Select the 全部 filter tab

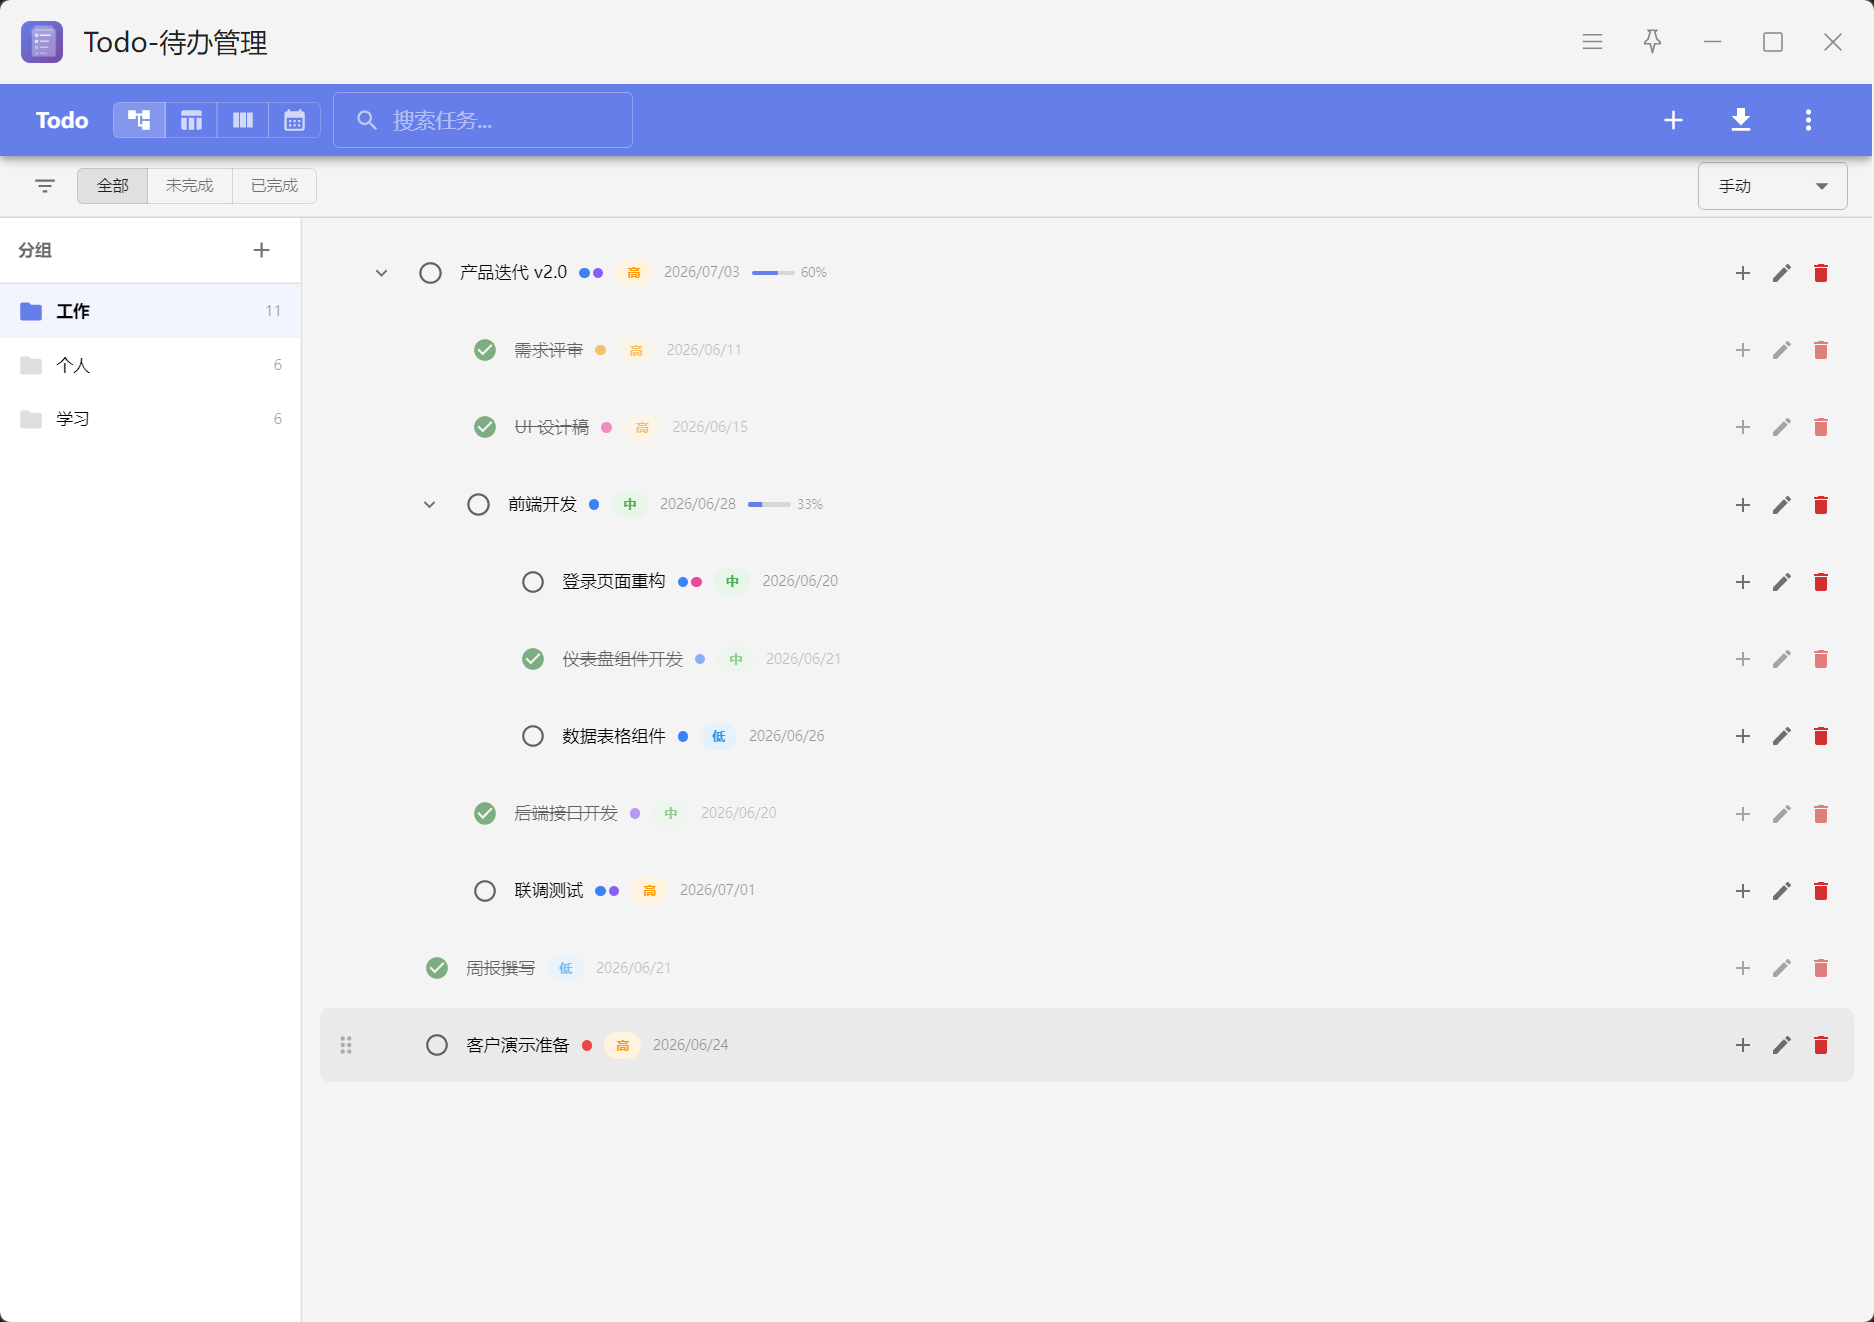(113, 186)
